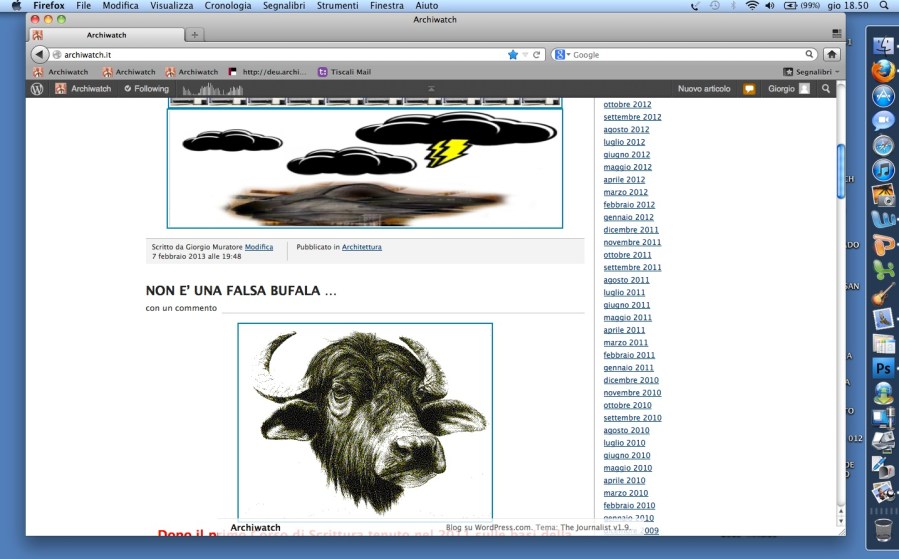Open the Giorgio user account menu

click(788, 89)
